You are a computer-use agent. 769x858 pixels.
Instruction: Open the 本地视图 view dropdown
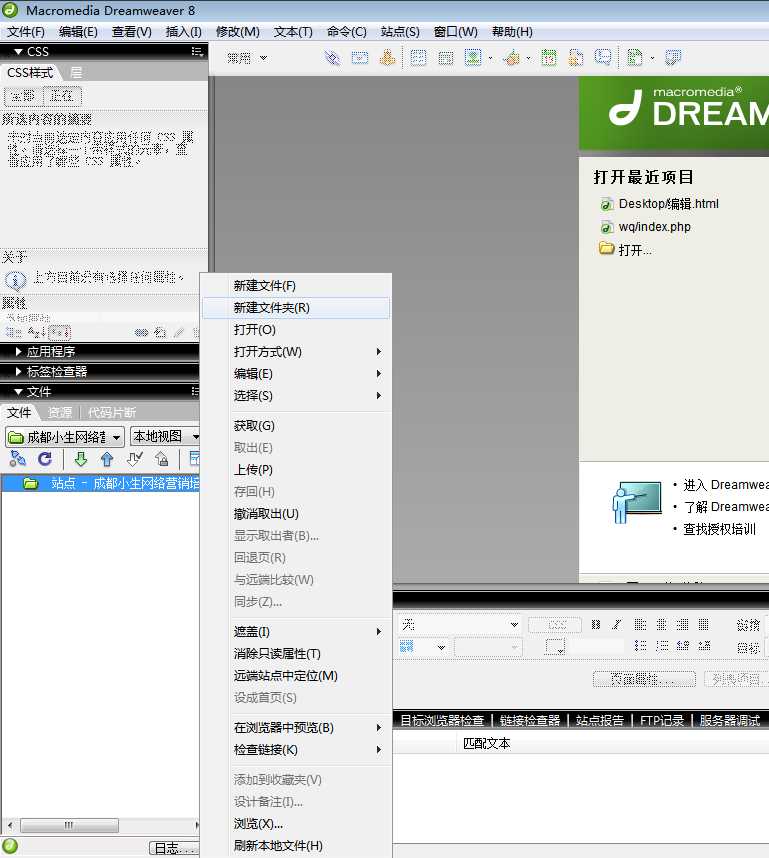point(165,437)
